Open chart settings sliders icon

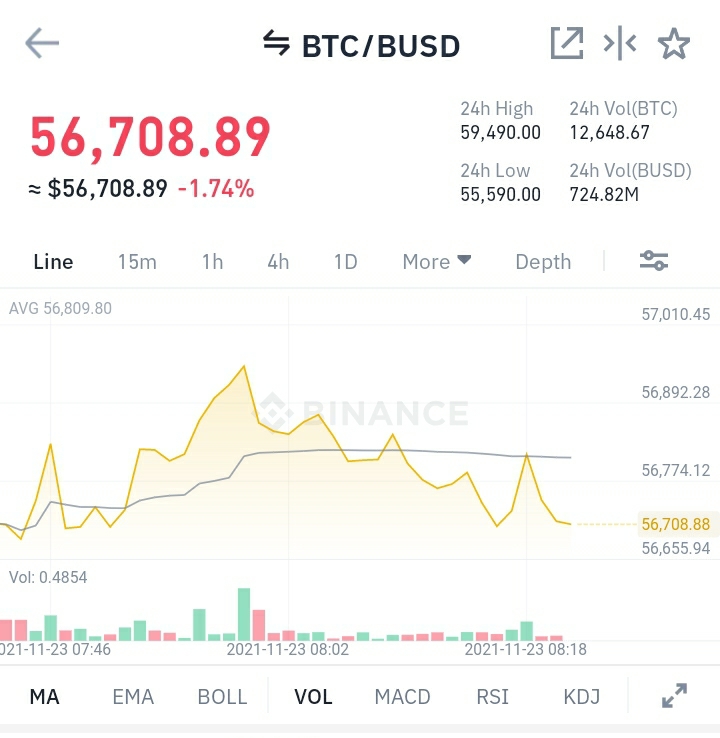(x=654, y=261)
